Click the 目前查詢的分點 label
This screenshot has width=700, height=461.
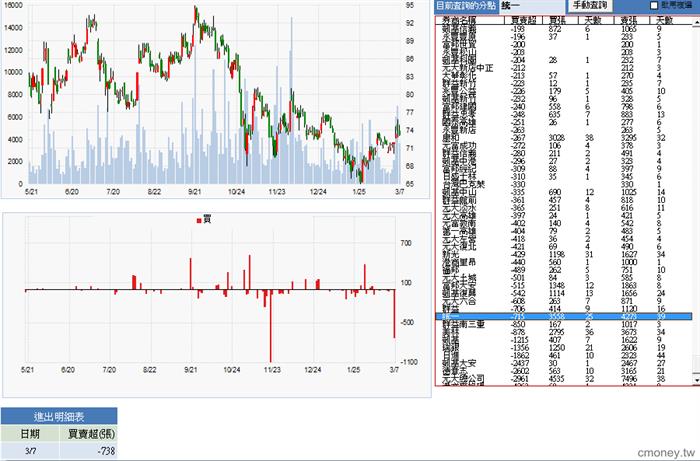click(x=466, y=6)
